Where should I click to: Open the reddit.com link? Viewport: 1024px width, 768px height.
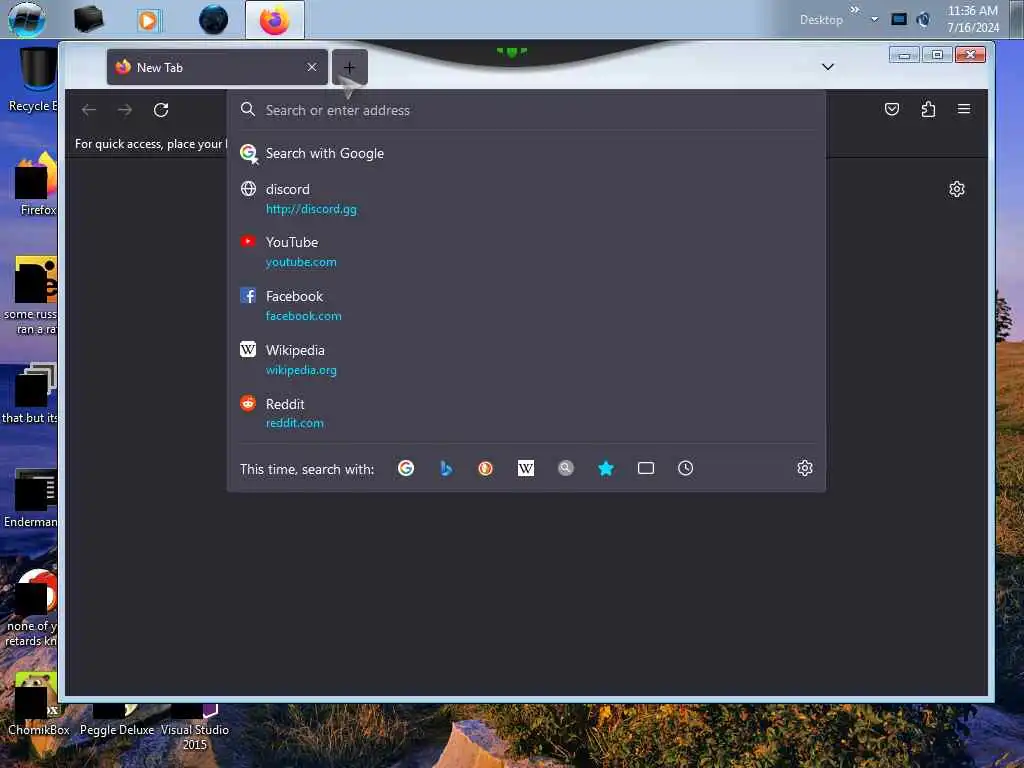tap(295, 423)
